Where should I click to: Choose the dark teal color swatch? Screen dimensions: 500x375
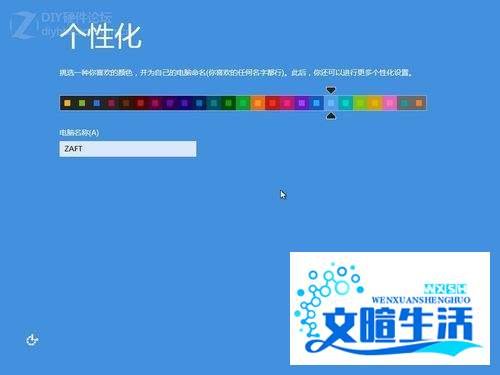tap(214, 103)
